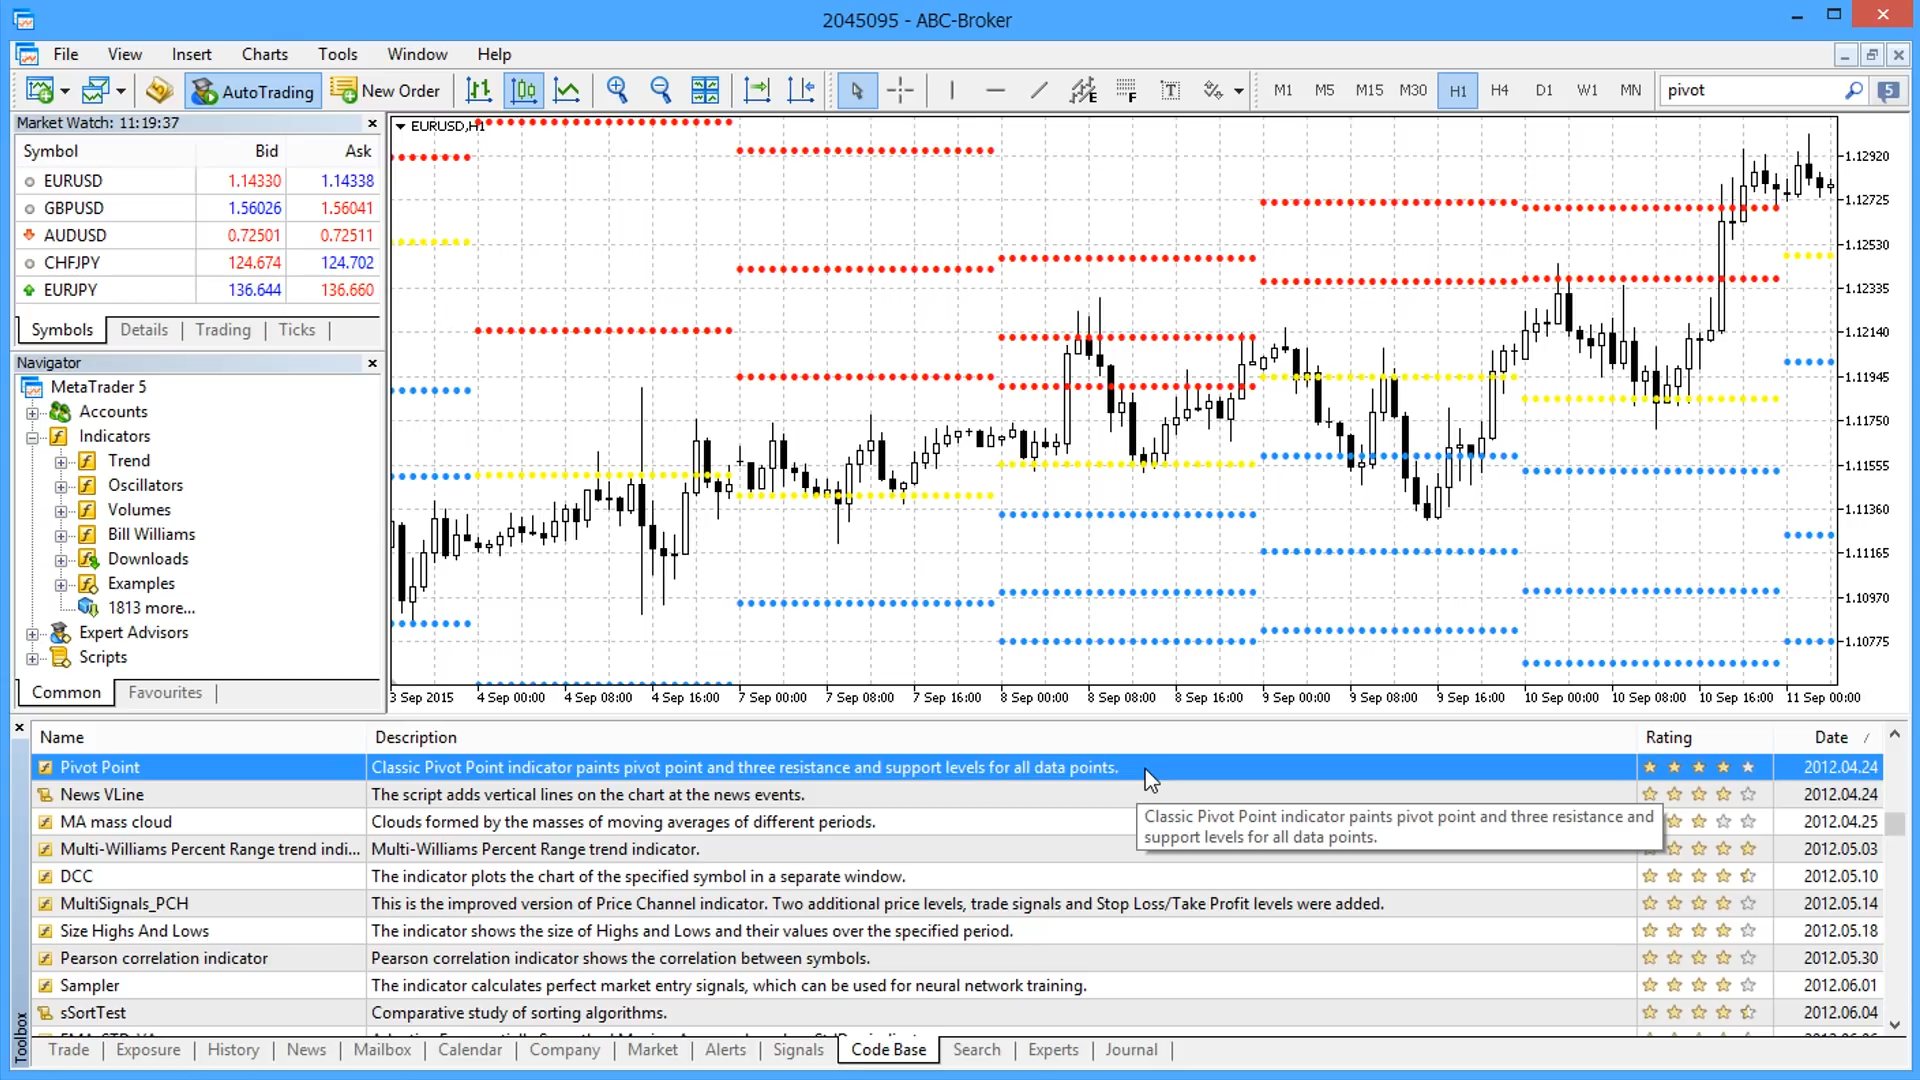Screen dimensions: 1920x1080
Task: Switch timeframe to M5
Action: (1325, 90)
